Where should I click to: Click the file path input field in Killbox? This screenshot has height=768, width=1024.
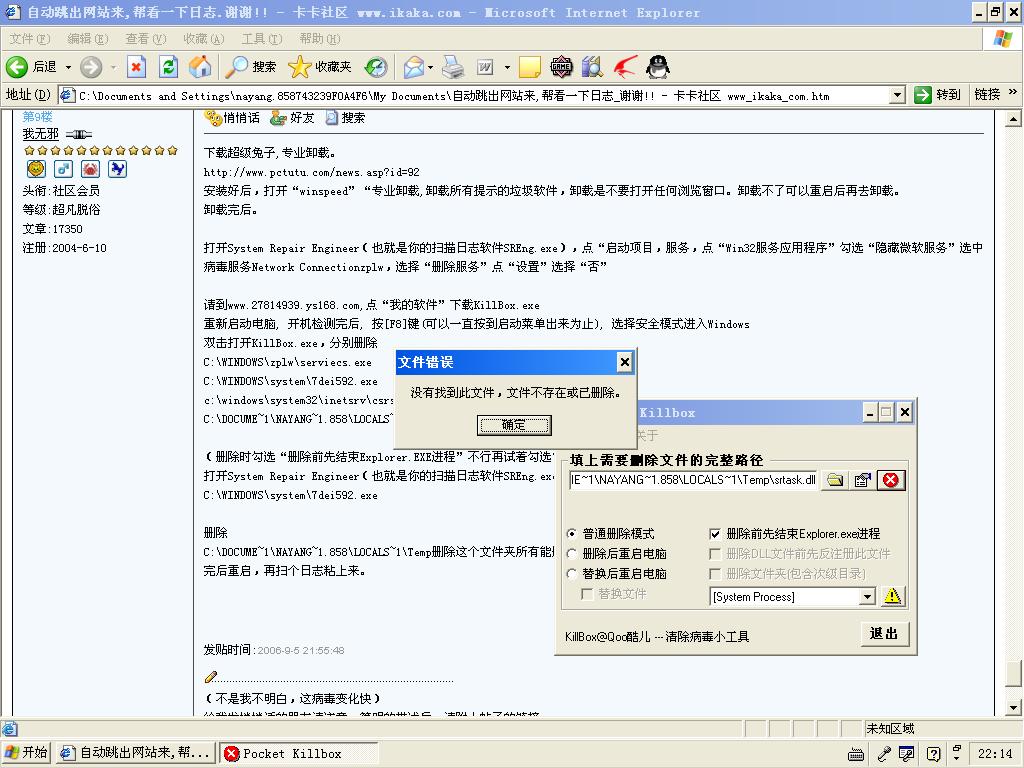point(692,480)
